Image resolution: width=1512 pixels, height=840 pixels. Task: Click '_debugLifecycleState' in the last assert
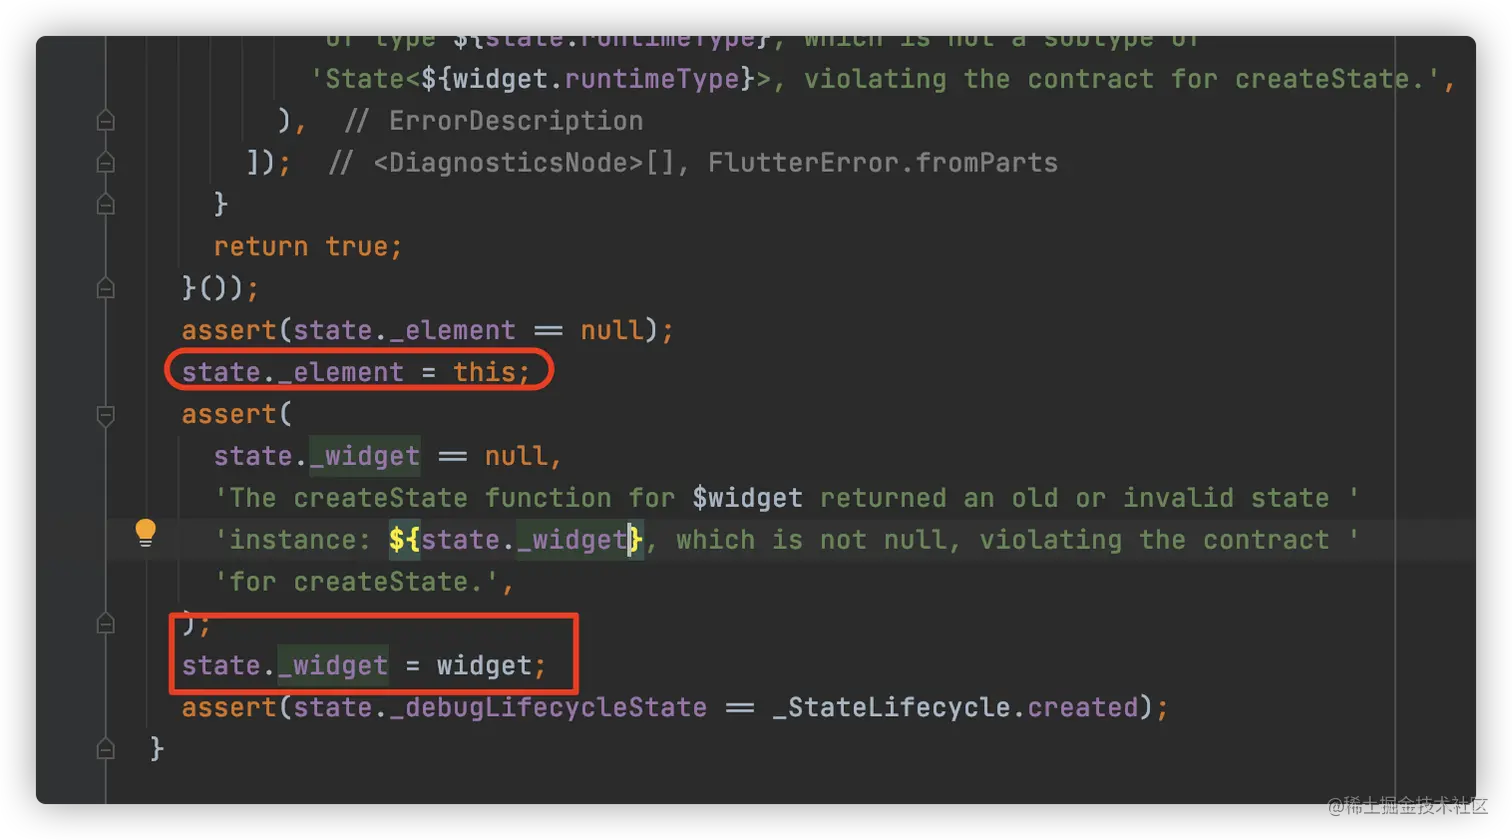tap(555, 708)
